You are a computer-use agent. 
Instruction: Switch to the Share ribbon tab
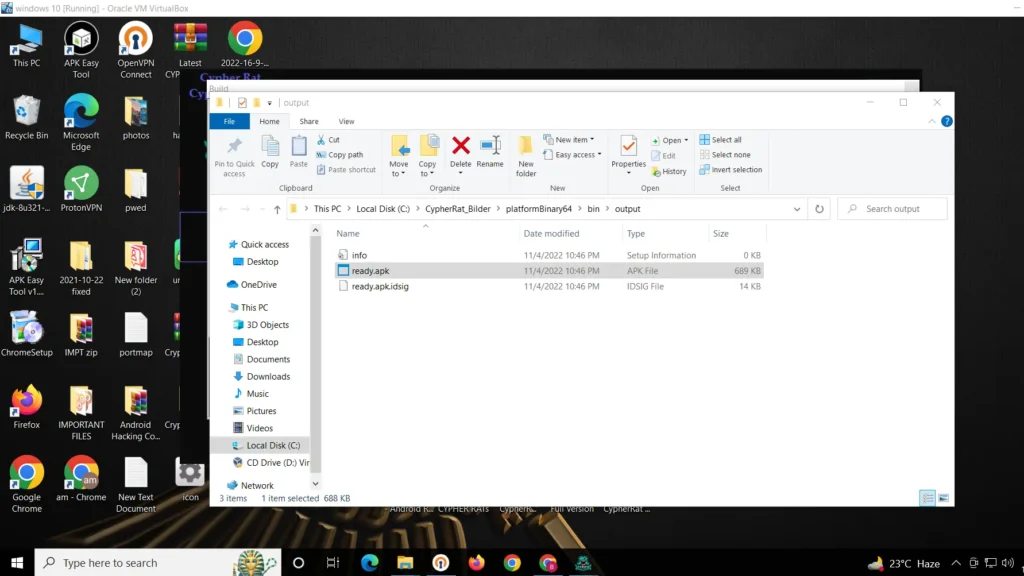(x=309, y=121)
